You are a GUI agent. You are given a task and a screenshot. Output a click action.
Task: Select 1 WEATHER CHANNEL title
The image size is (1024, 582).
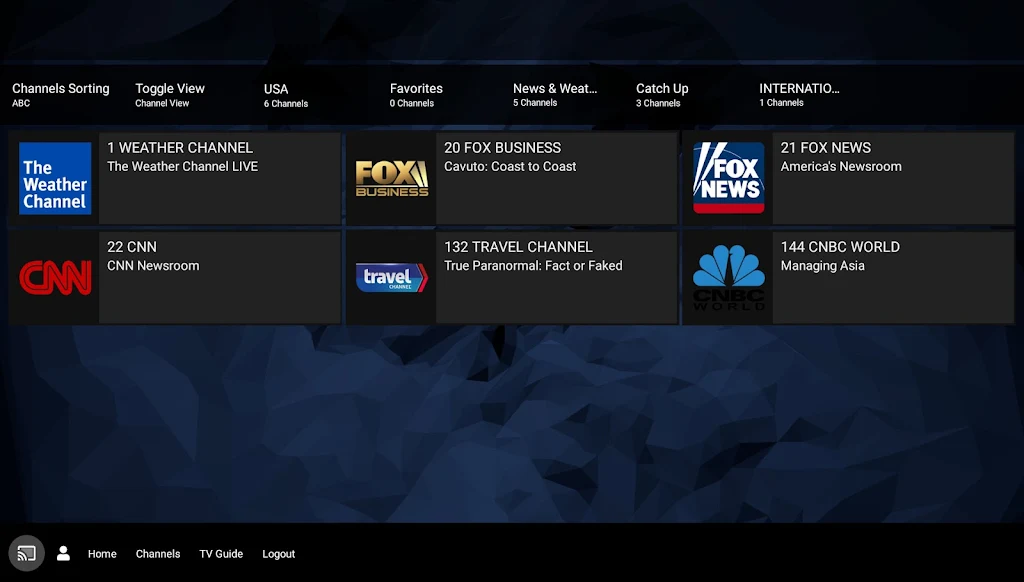point(180,148)
